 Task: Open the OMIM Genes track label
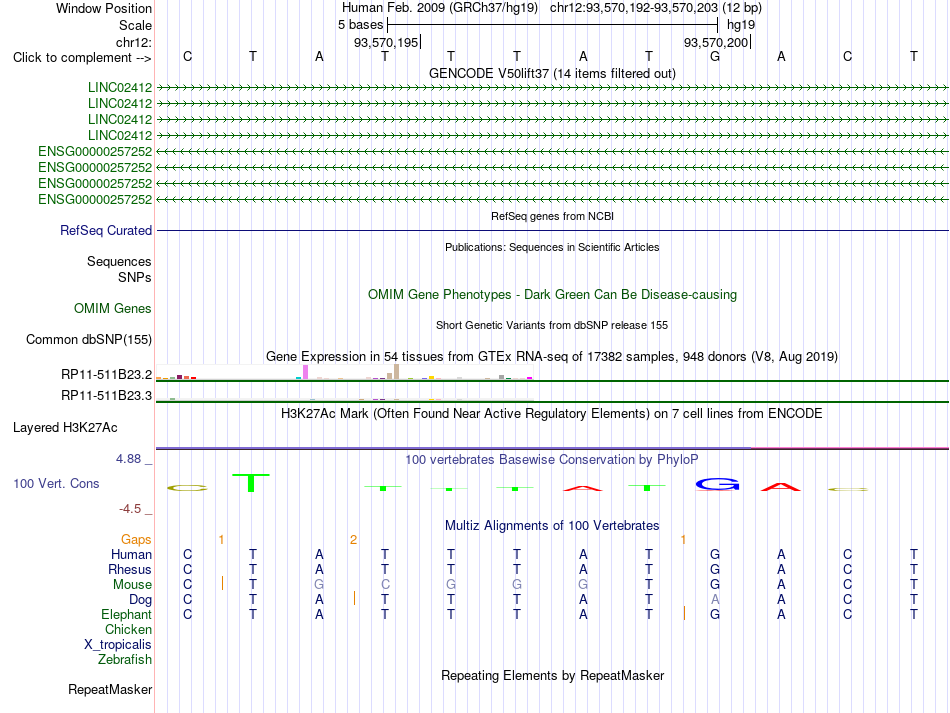pyautogui.click(x=113, y=308)
